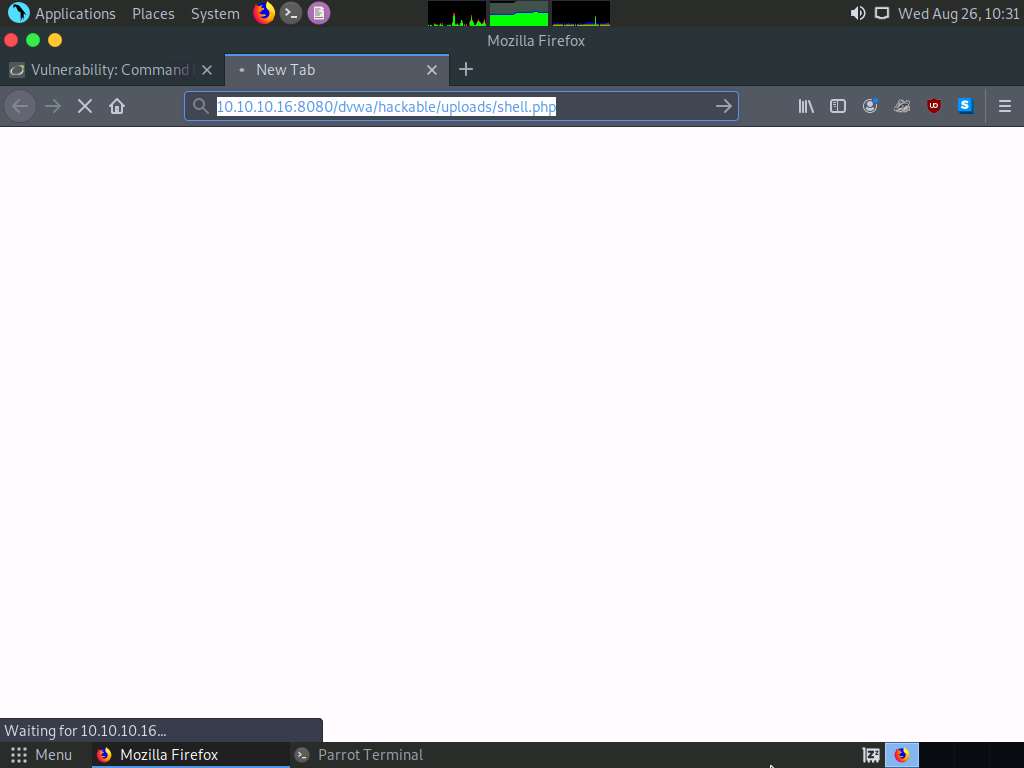The width and height of the screenshot is (1024, 768).
Task: Open the Firefox account profile icon
Action: pos(869,106)
